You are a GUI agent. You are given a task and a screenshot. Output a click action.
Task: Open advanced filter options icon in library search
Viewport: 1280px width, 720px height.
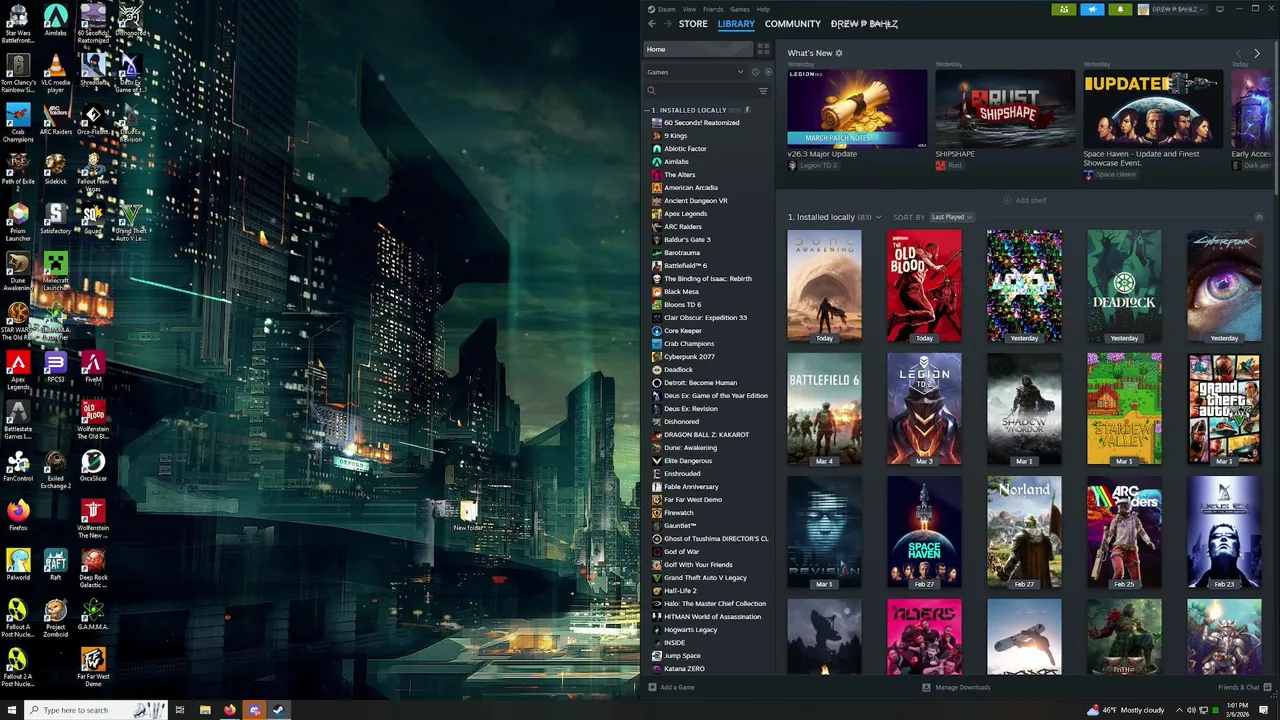point(763,91)
